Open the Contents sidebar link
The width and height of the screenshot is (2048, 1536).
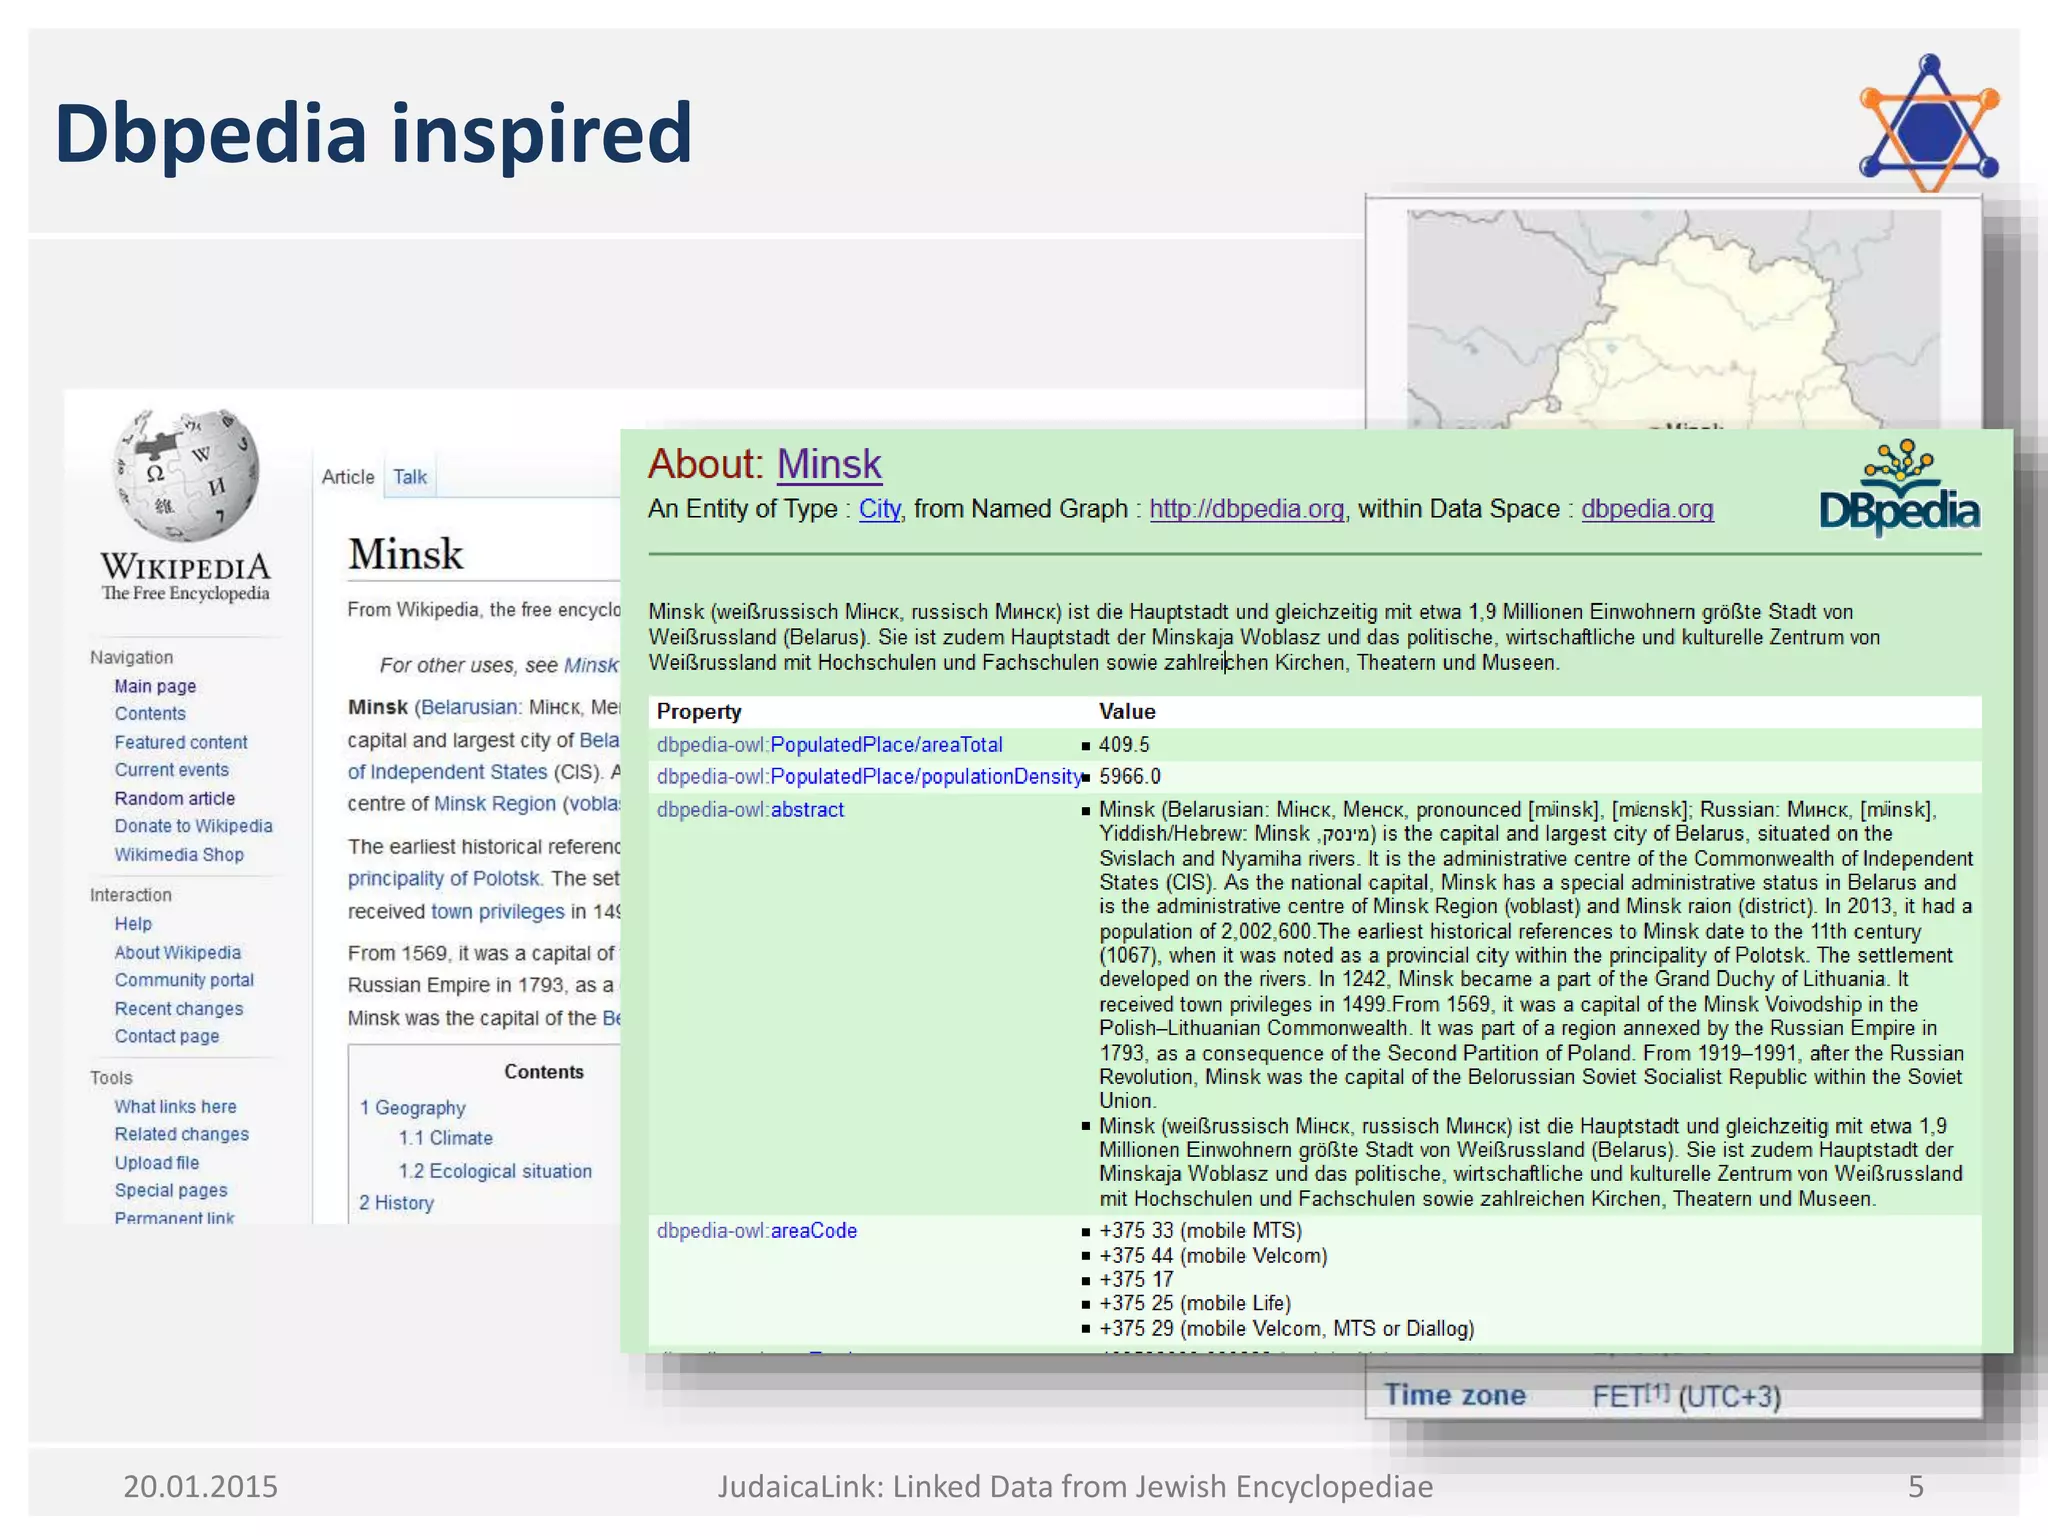pos(150,713)
